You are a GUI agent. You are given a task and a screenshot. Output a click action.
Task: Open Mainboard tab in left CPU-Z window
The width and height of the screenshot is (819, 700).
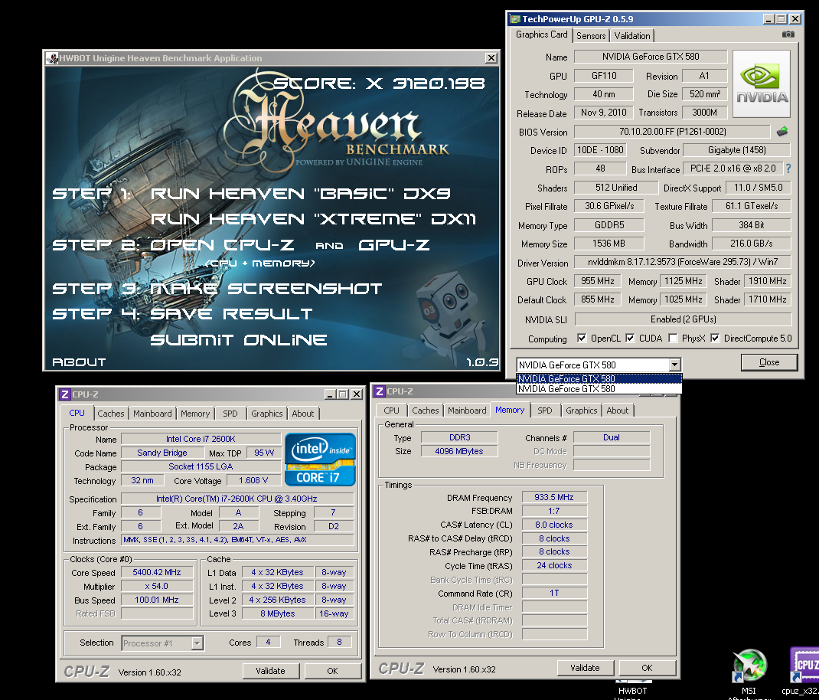point(152,413)
